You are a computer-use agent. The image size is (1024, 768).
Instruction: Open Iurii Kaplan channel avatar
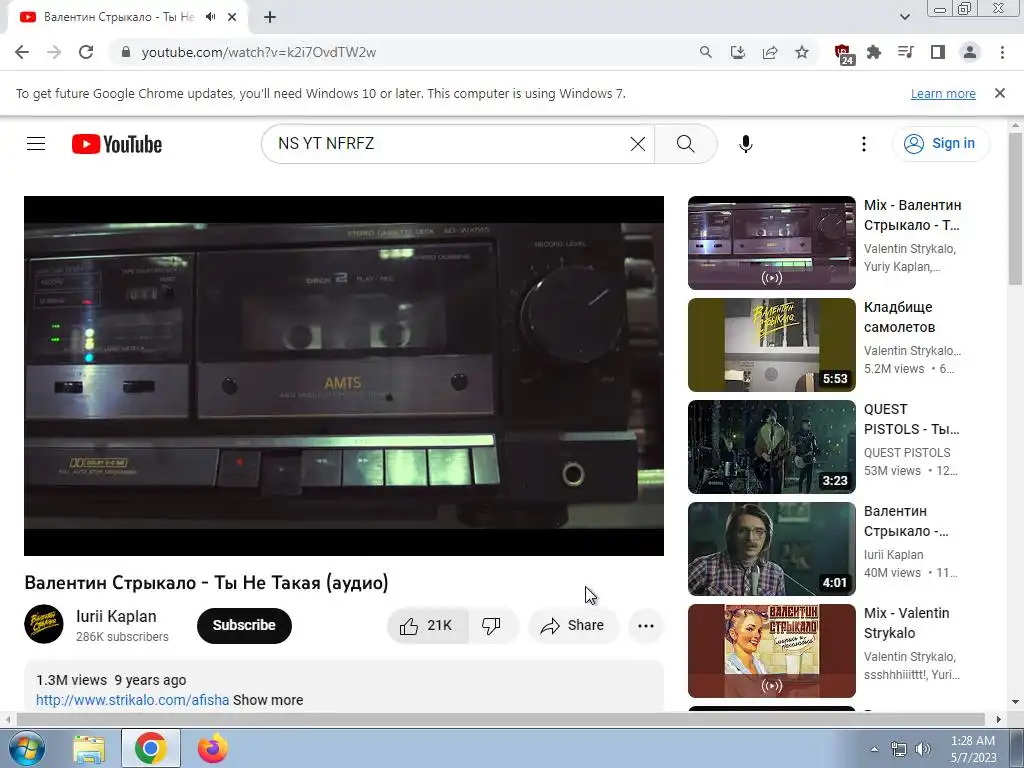[44, 624]
